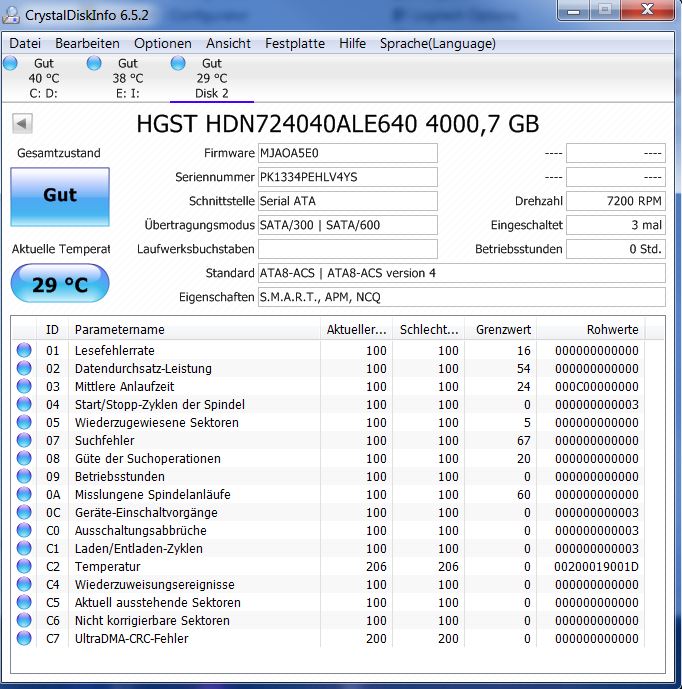Click the Seriennummer field
The height and width of the screenshot is (689, 682).
point(348,177)
